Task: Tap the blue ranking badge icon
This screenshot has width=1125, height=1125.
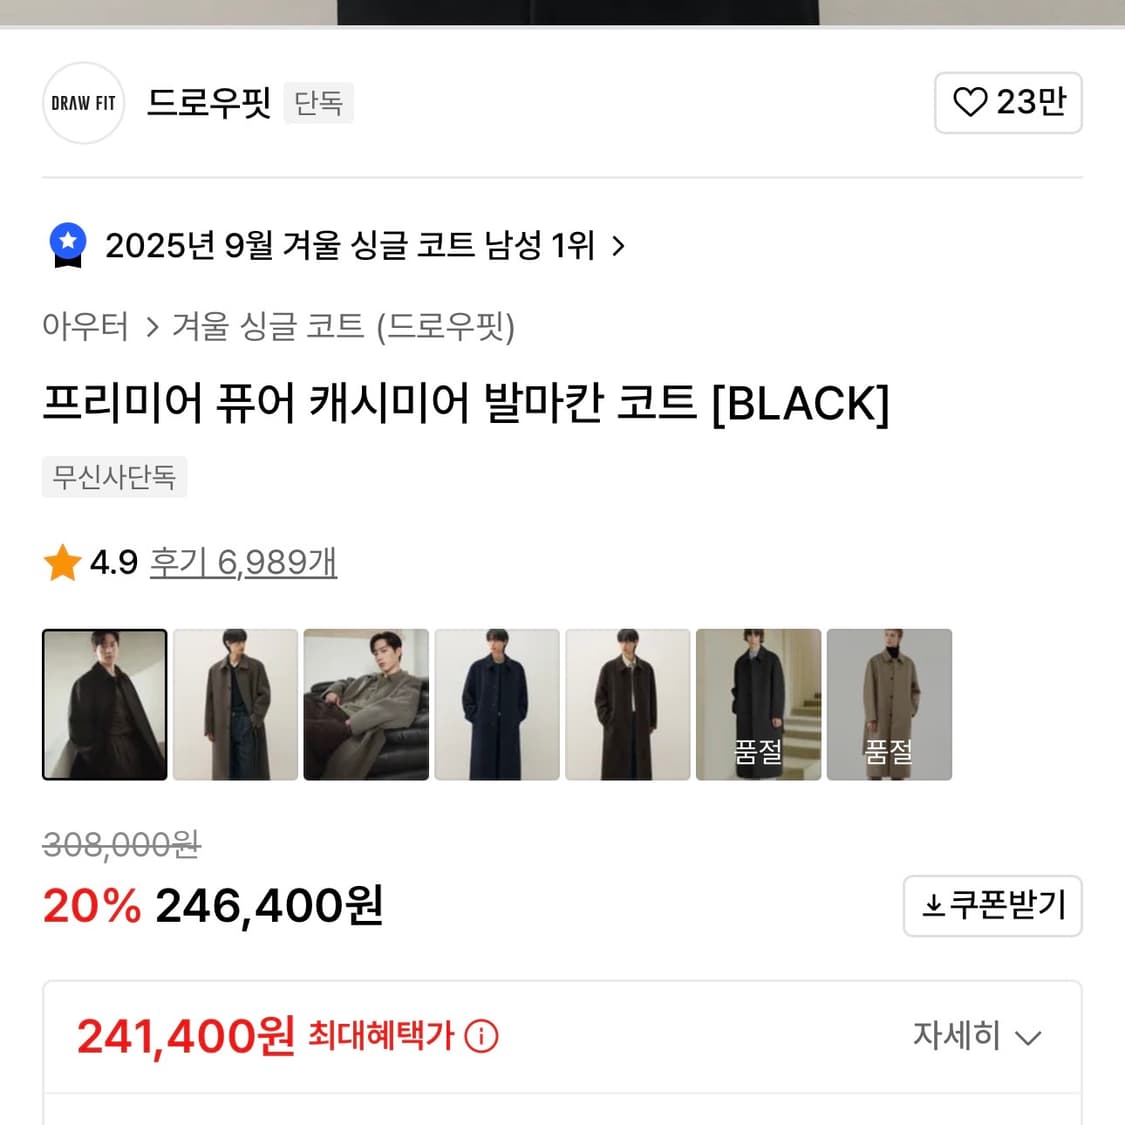Action: click(68, 245)
